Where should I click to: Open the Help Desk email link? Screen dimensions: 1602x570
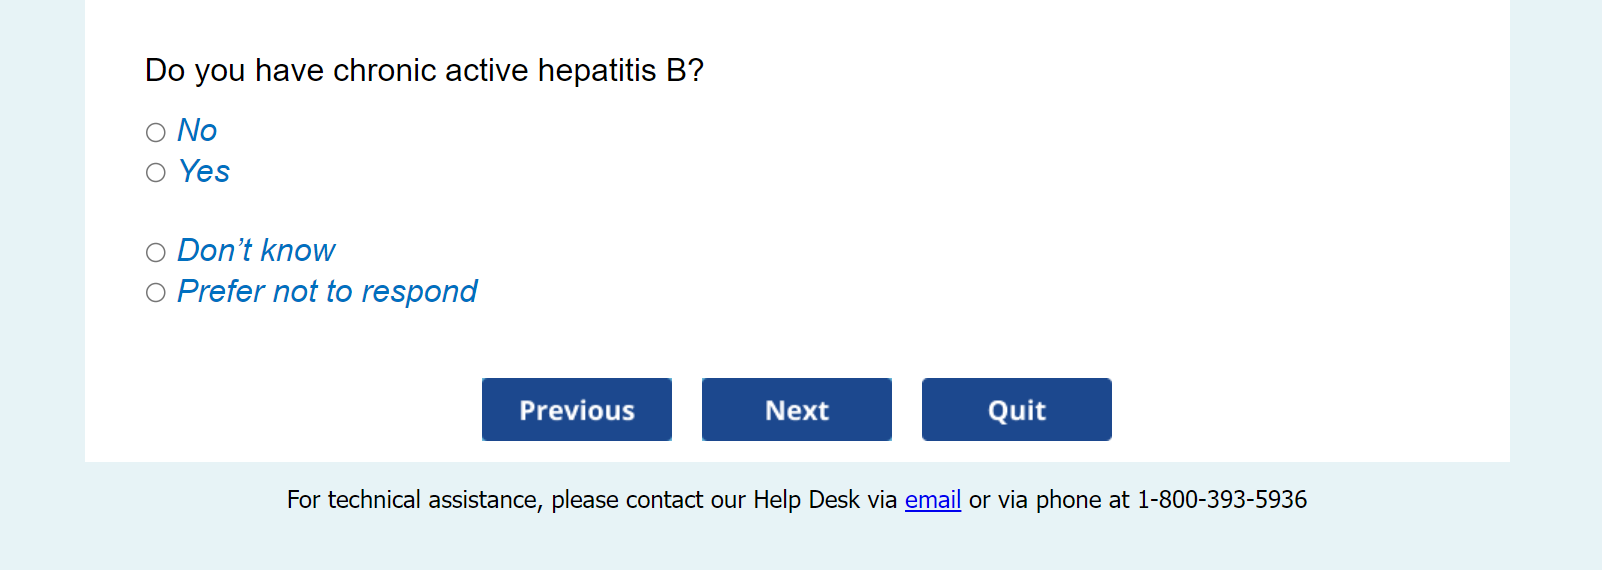pyautogui.click(x=932, y=500)
